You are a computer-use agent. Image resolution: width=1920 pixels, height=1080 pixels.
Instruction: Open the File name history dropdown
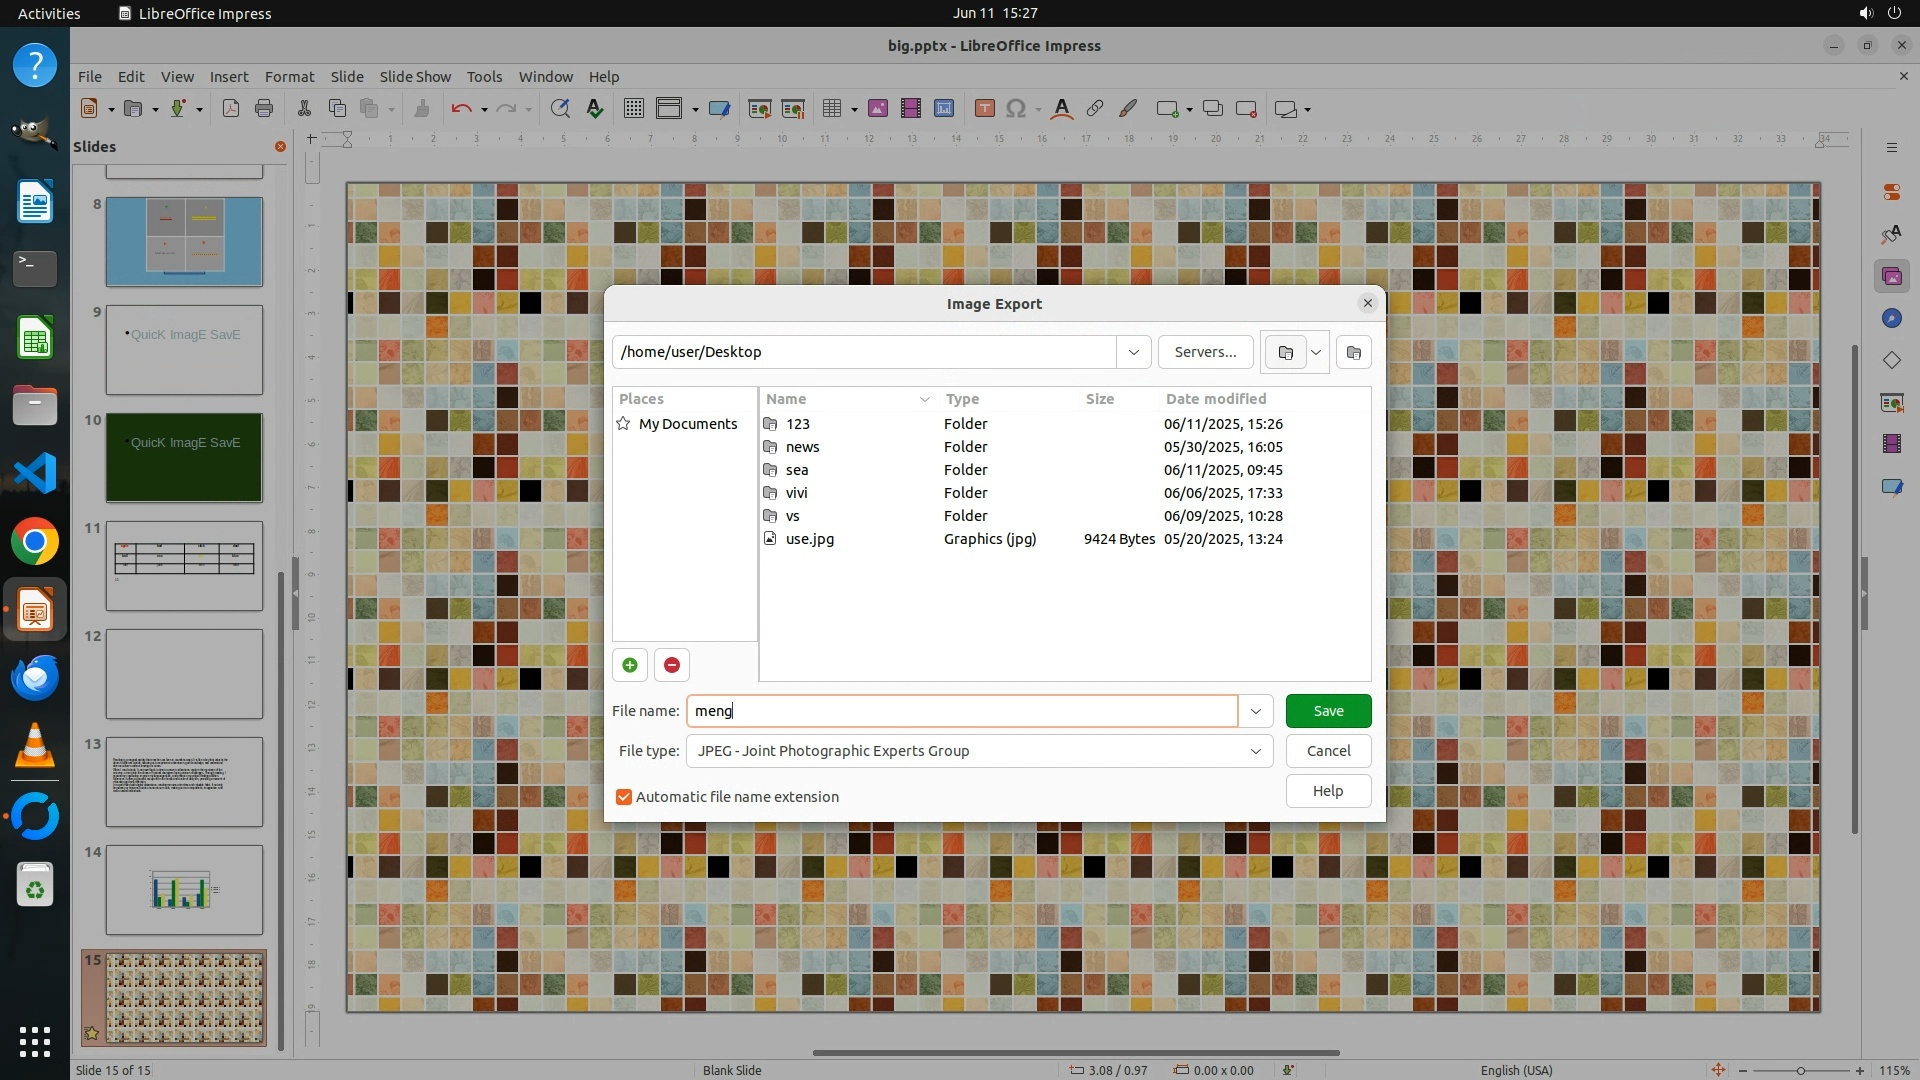pyautogui.click(x=1255, y=711)
